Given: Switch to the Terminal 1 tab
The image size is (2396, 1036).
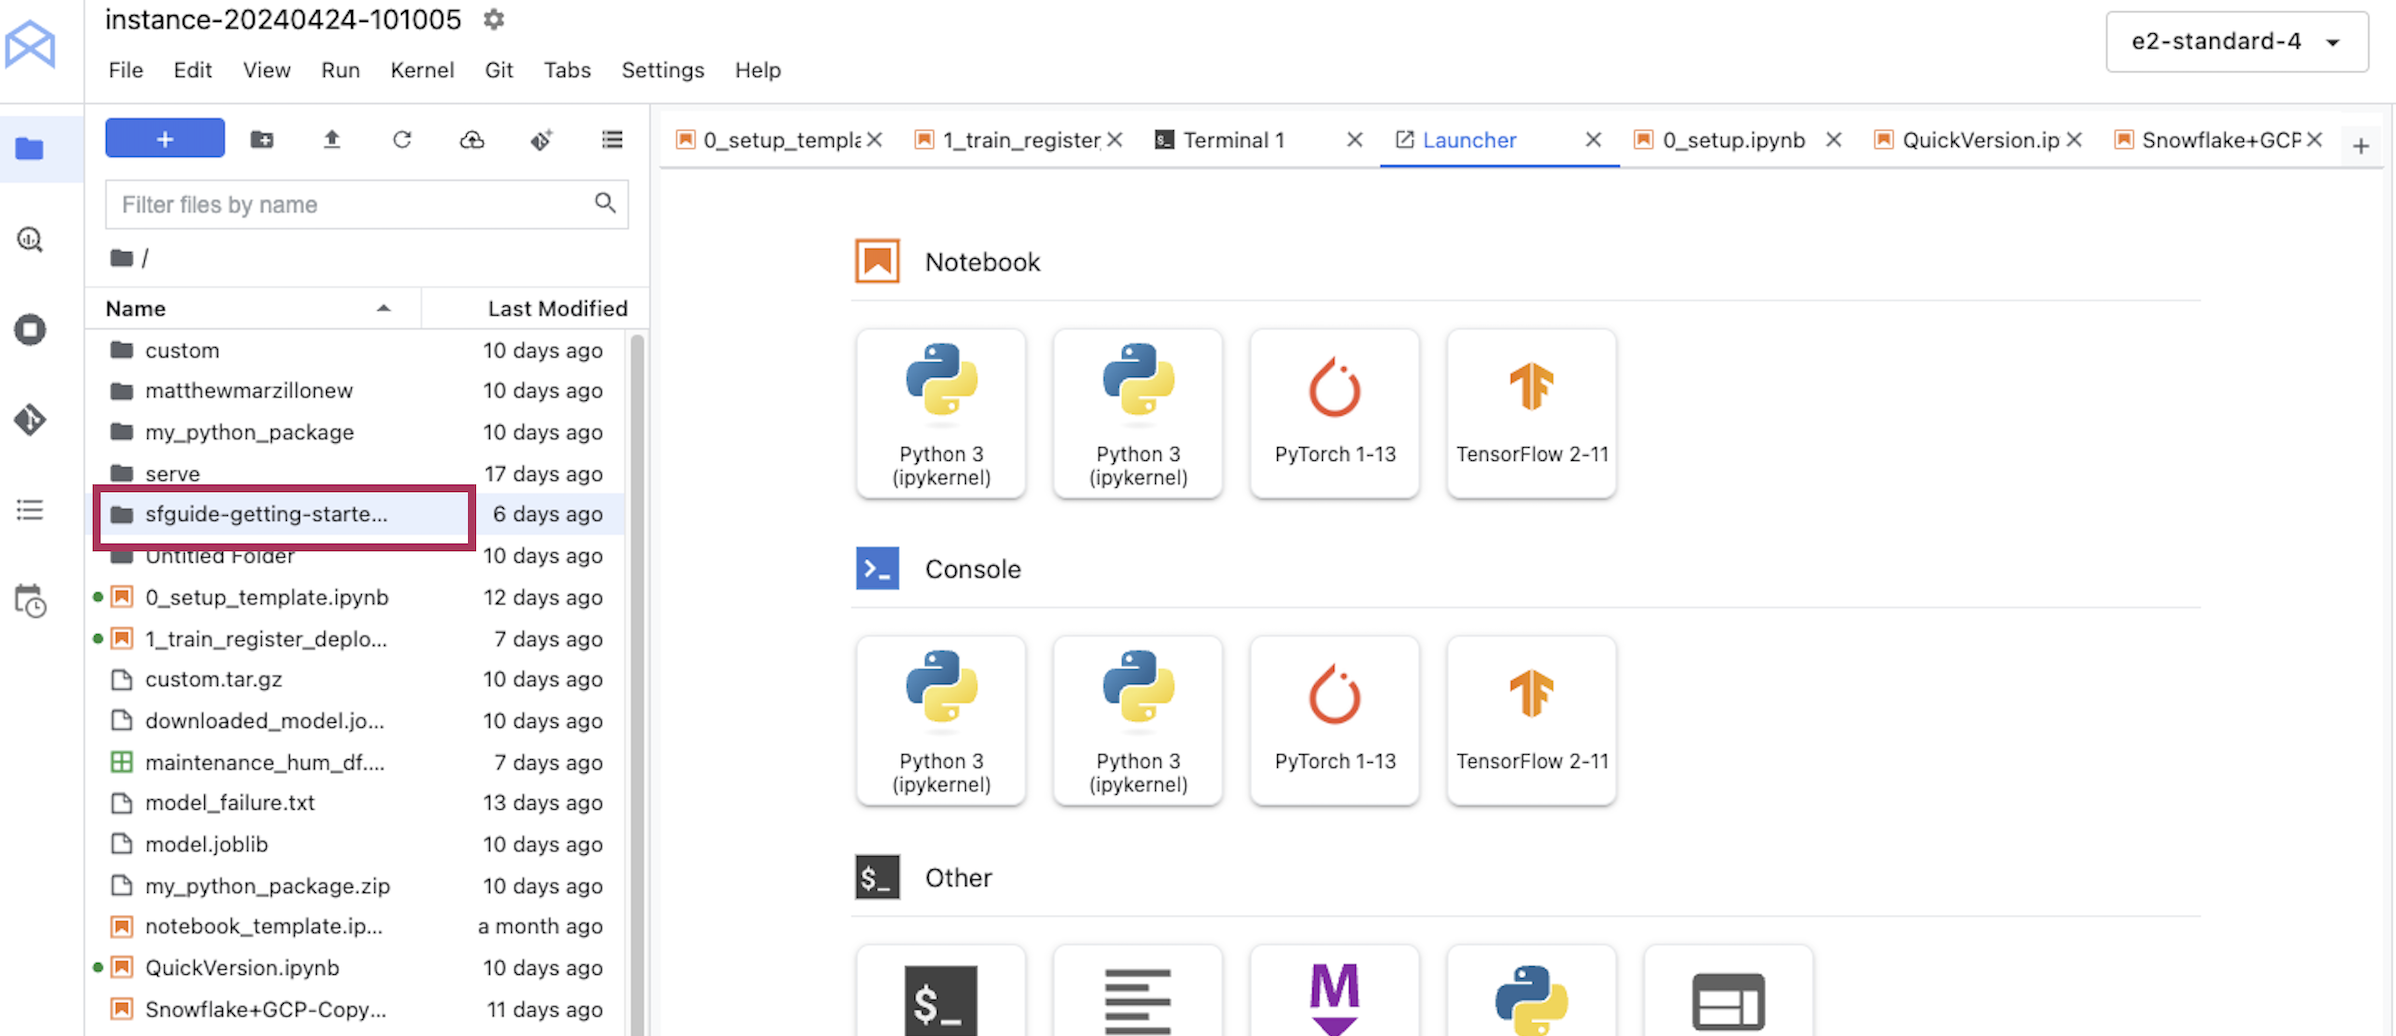Looking at the screenshot, I should (x=1233, y=140).
